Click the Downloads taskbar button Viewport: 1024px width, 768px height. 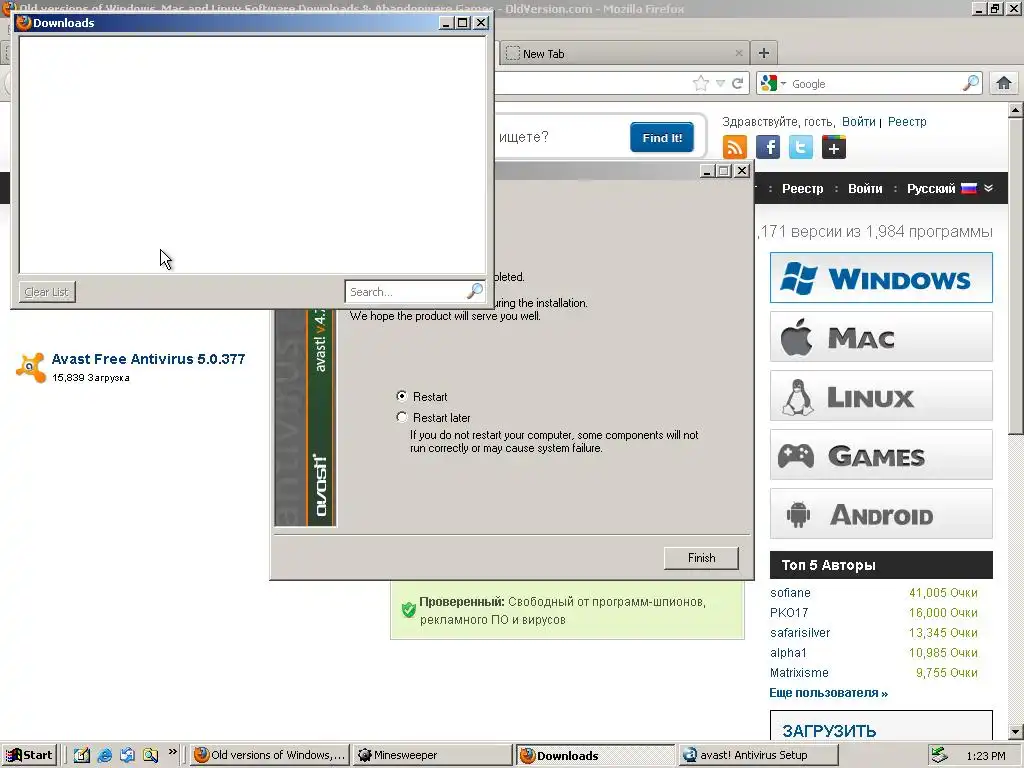click(595, 755)
